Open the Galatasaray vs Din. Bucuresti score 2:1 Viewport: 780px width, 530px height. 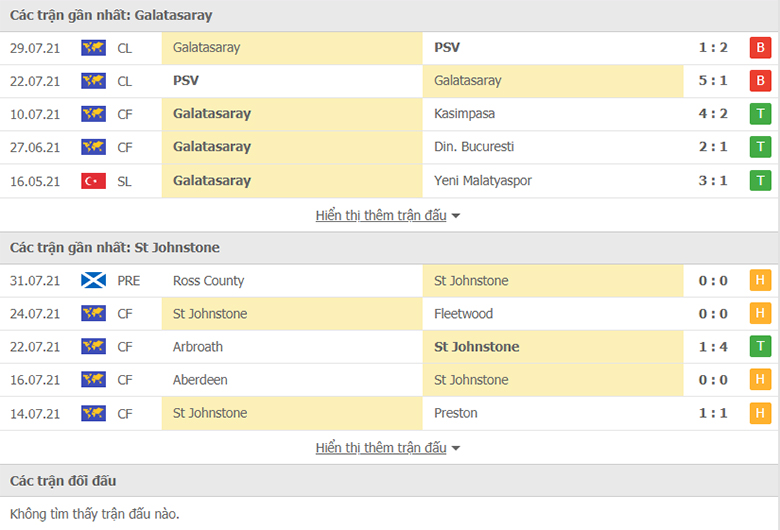tap(713, 147)
